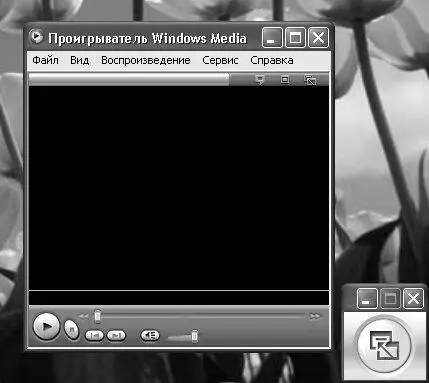Click the Play button in player controls
This screenshot has width=429, height=383.
[46, 327]
